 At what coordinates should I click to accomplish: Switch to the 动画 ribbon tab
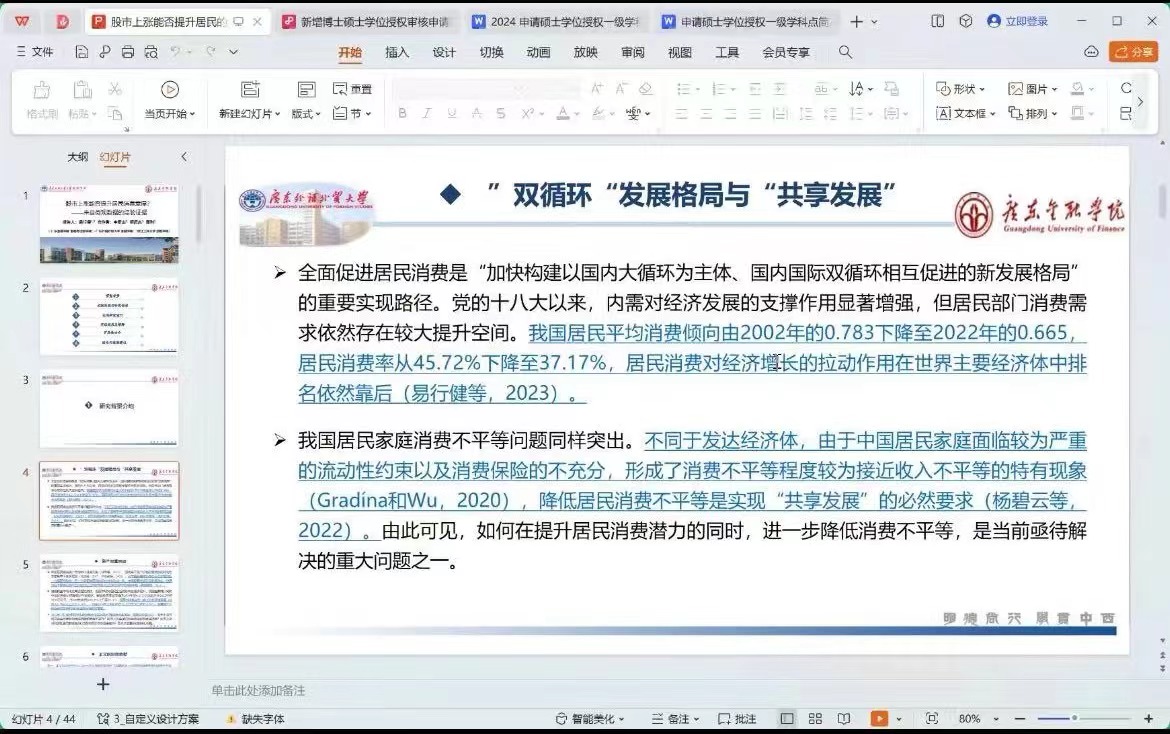(x=538, y=52)
